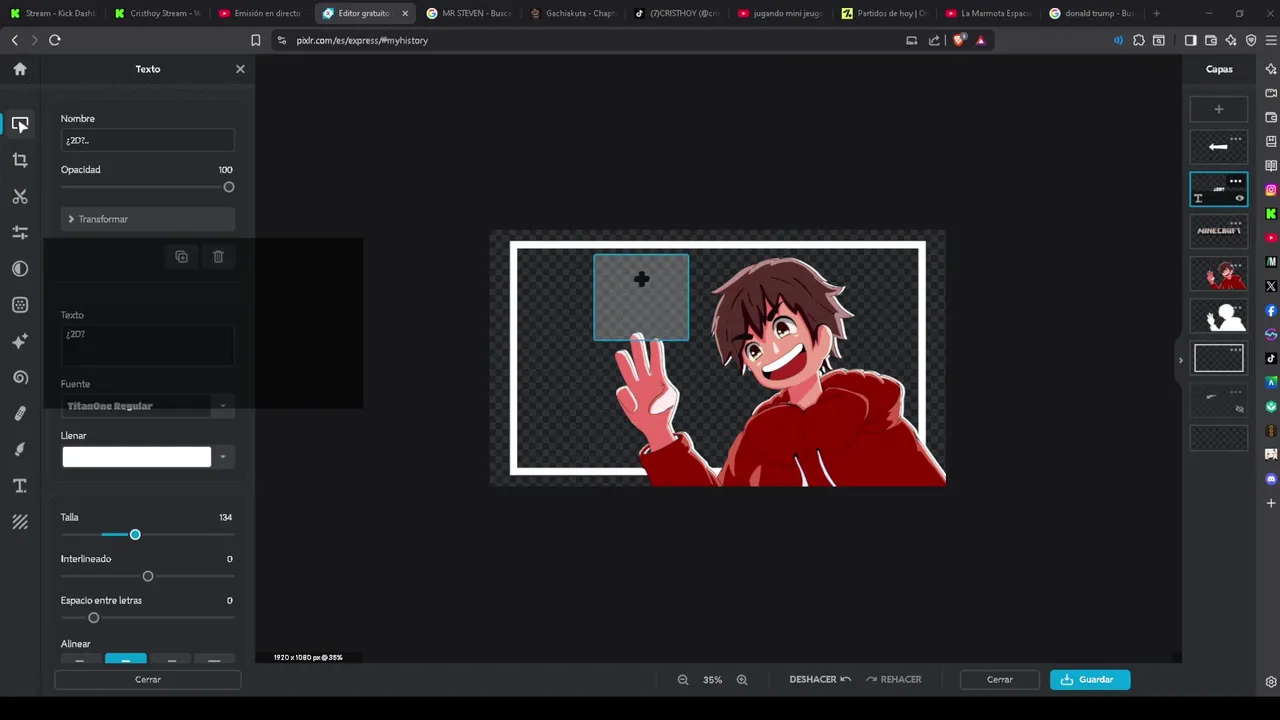The height and width of the screenshot is (720, 1280).
Task: Show the hidden sketch layer via crossed eye
Action: pyautogui.click(x=1239, y=409)
